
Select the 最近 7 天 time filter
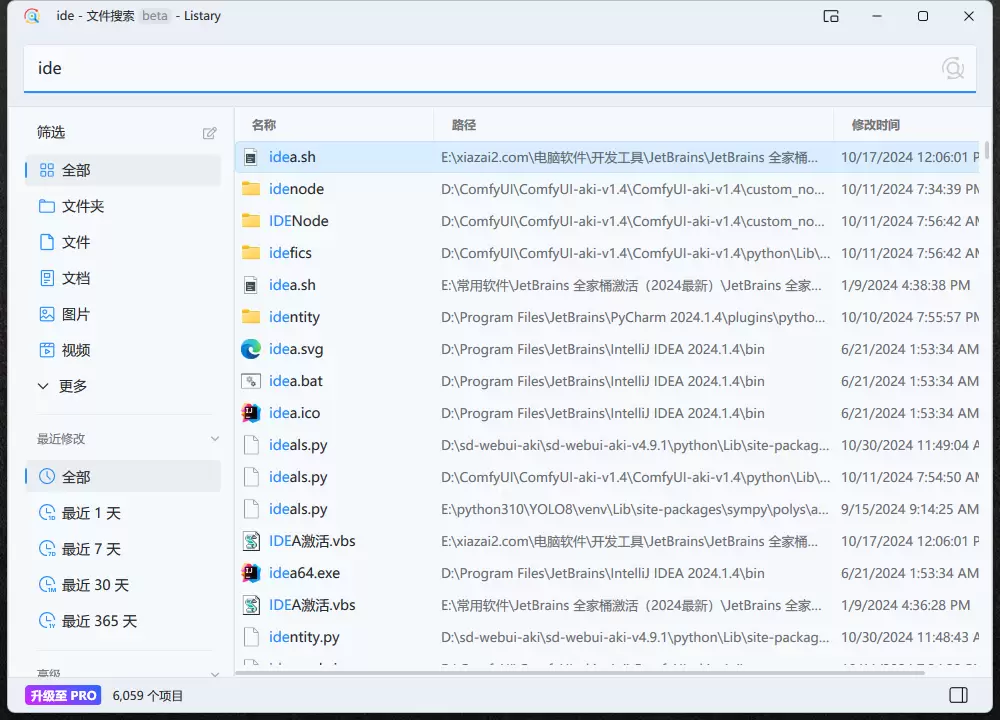coord(123,549)
